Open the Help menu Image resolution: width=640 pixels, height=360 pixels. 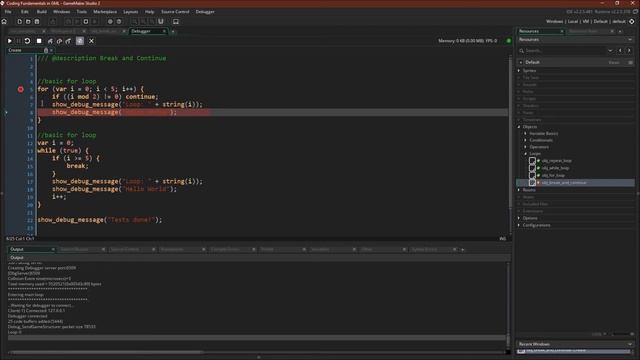149,12
